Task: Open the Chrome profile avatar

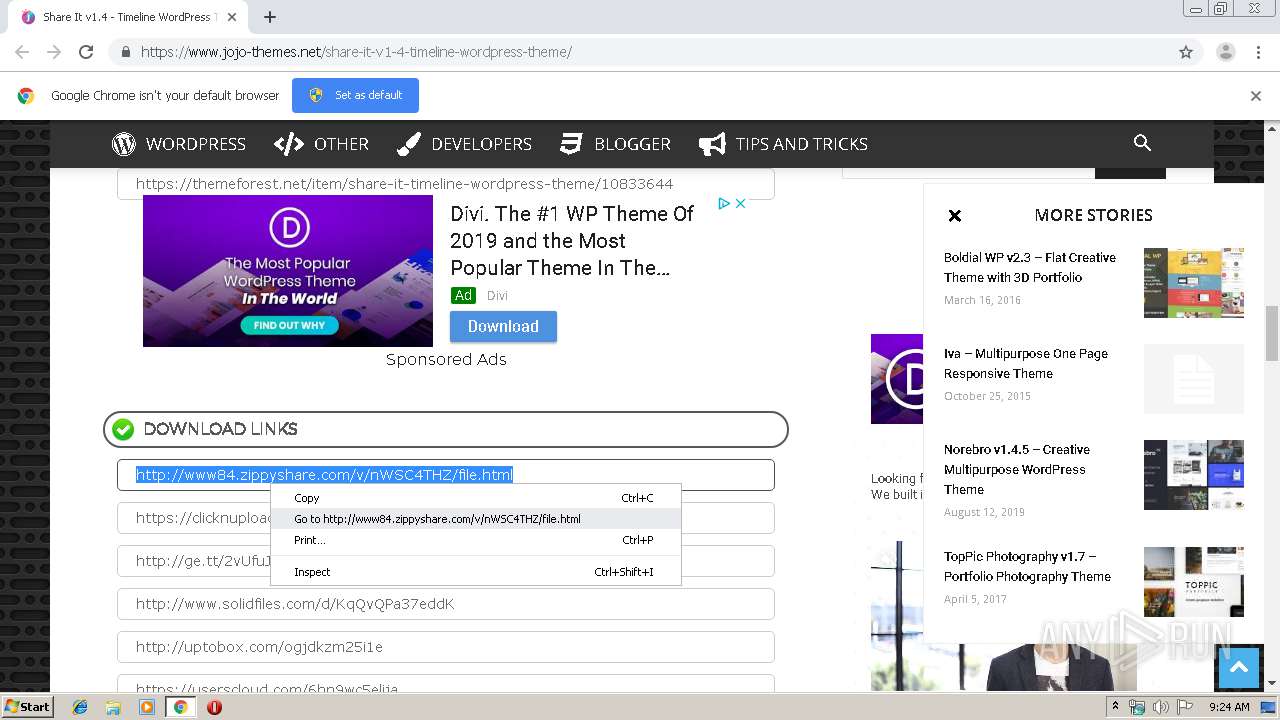Action: (1225, 52)
